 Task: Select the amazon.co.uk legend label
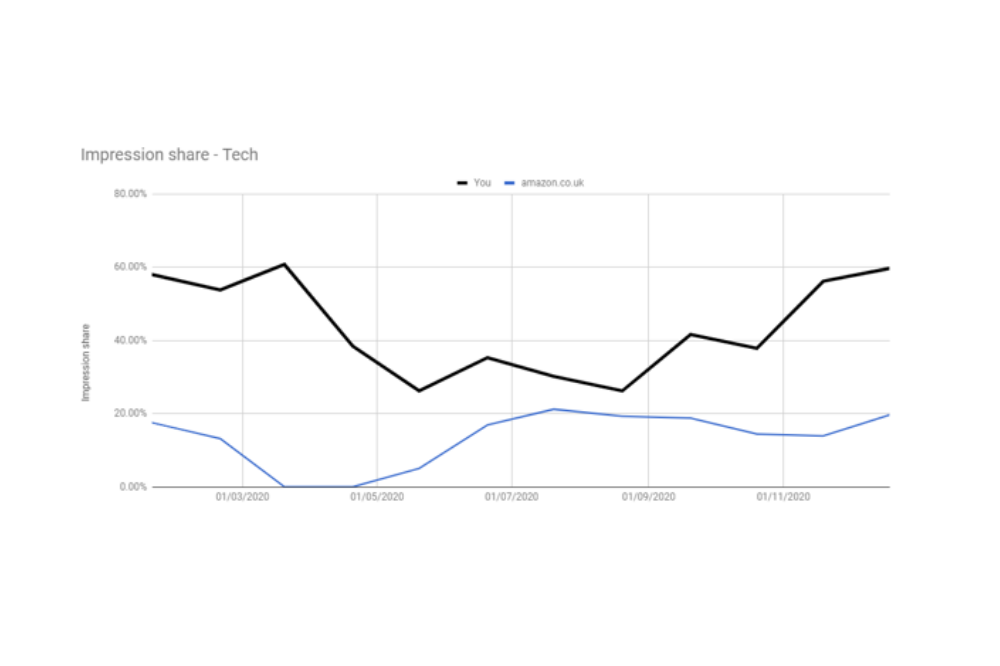tap(552, 182)
